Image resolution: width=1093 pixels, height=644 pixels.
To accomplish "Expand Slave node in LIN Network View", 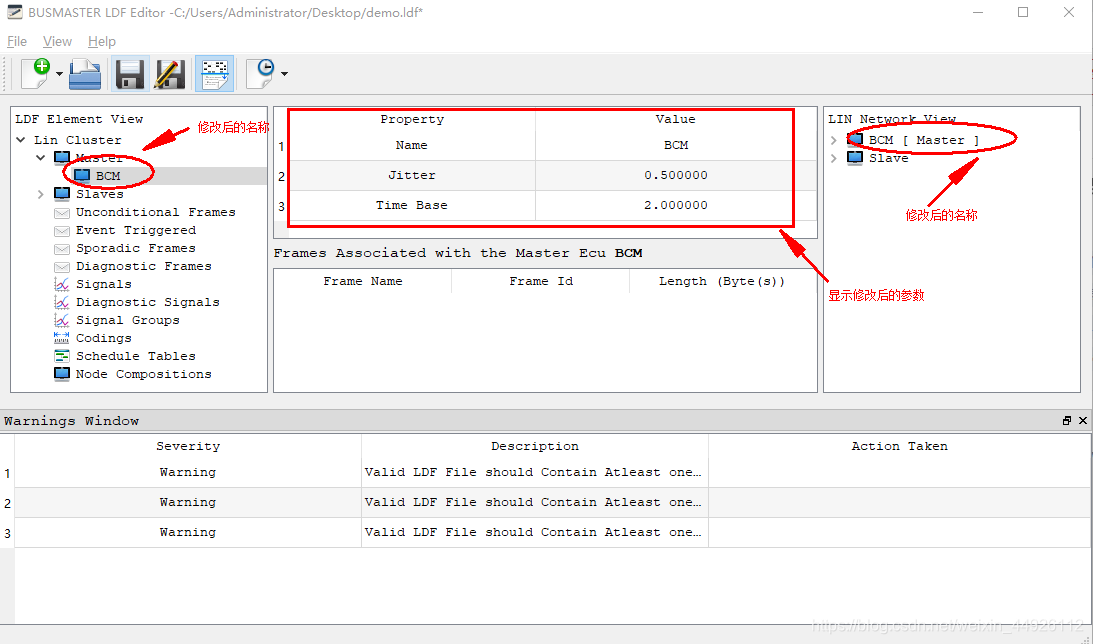I will tap(834, 158).
